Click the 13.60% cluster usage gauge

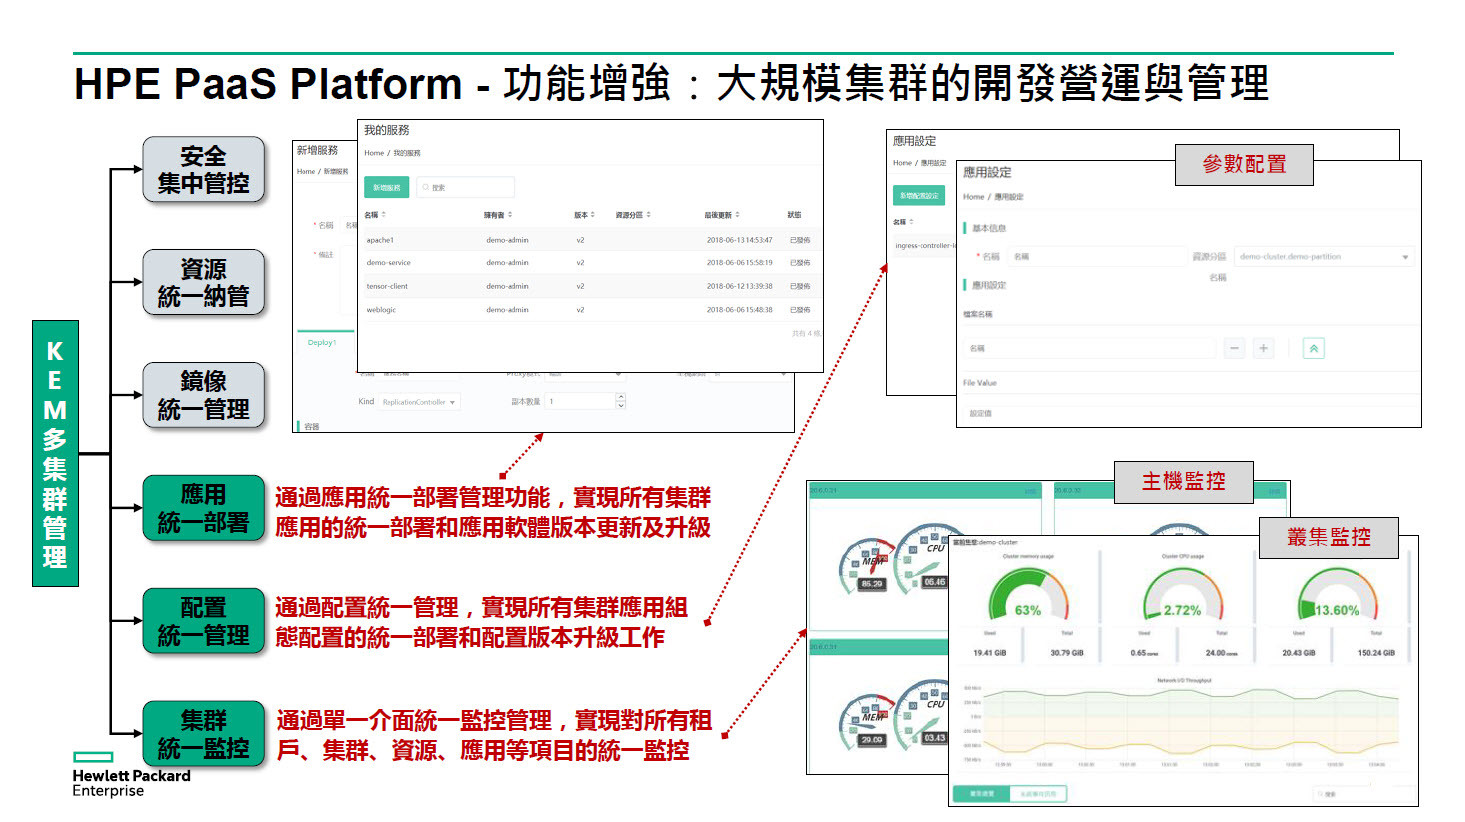(1336, 597)
